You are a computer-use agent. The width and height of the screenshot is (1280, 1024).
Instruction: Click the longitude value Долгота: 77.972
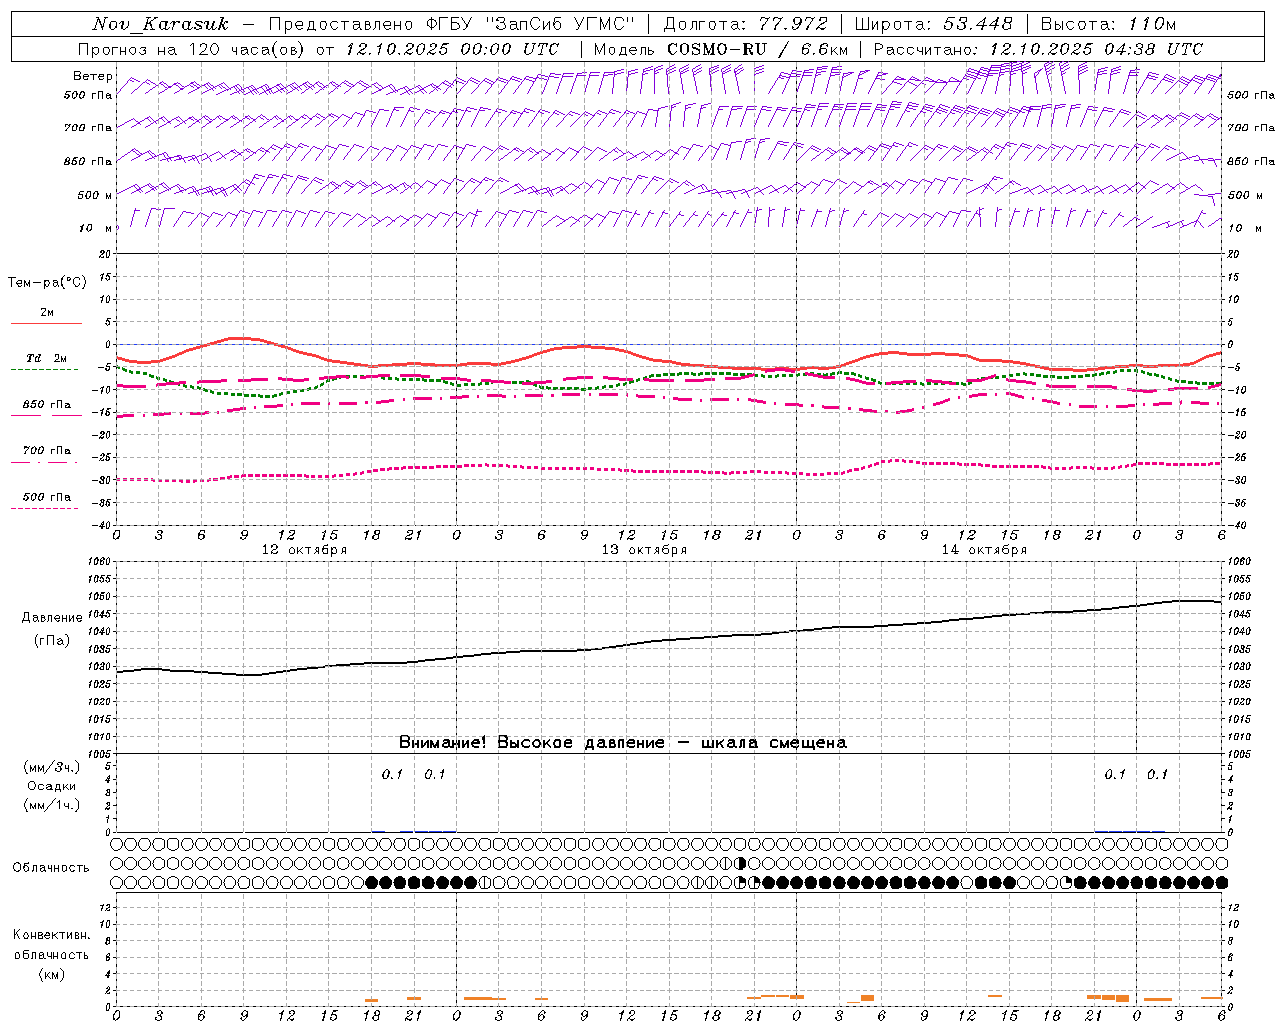click(746, 24)
